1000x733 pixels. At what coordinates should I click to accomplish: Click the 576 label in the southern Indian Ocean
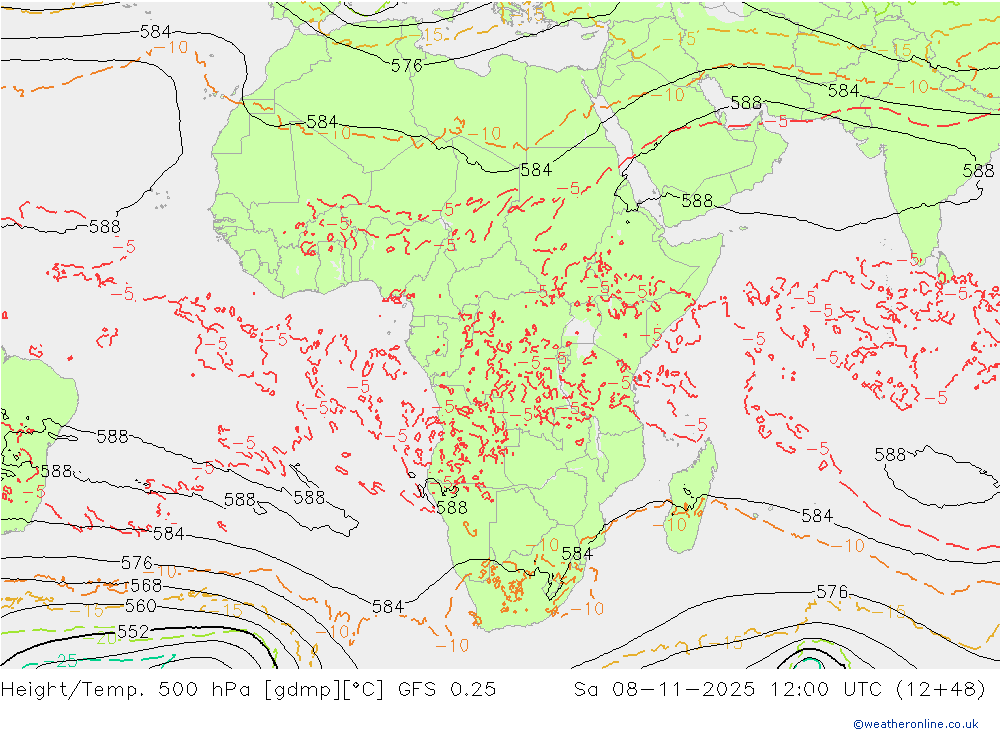(x=832, y=592)
